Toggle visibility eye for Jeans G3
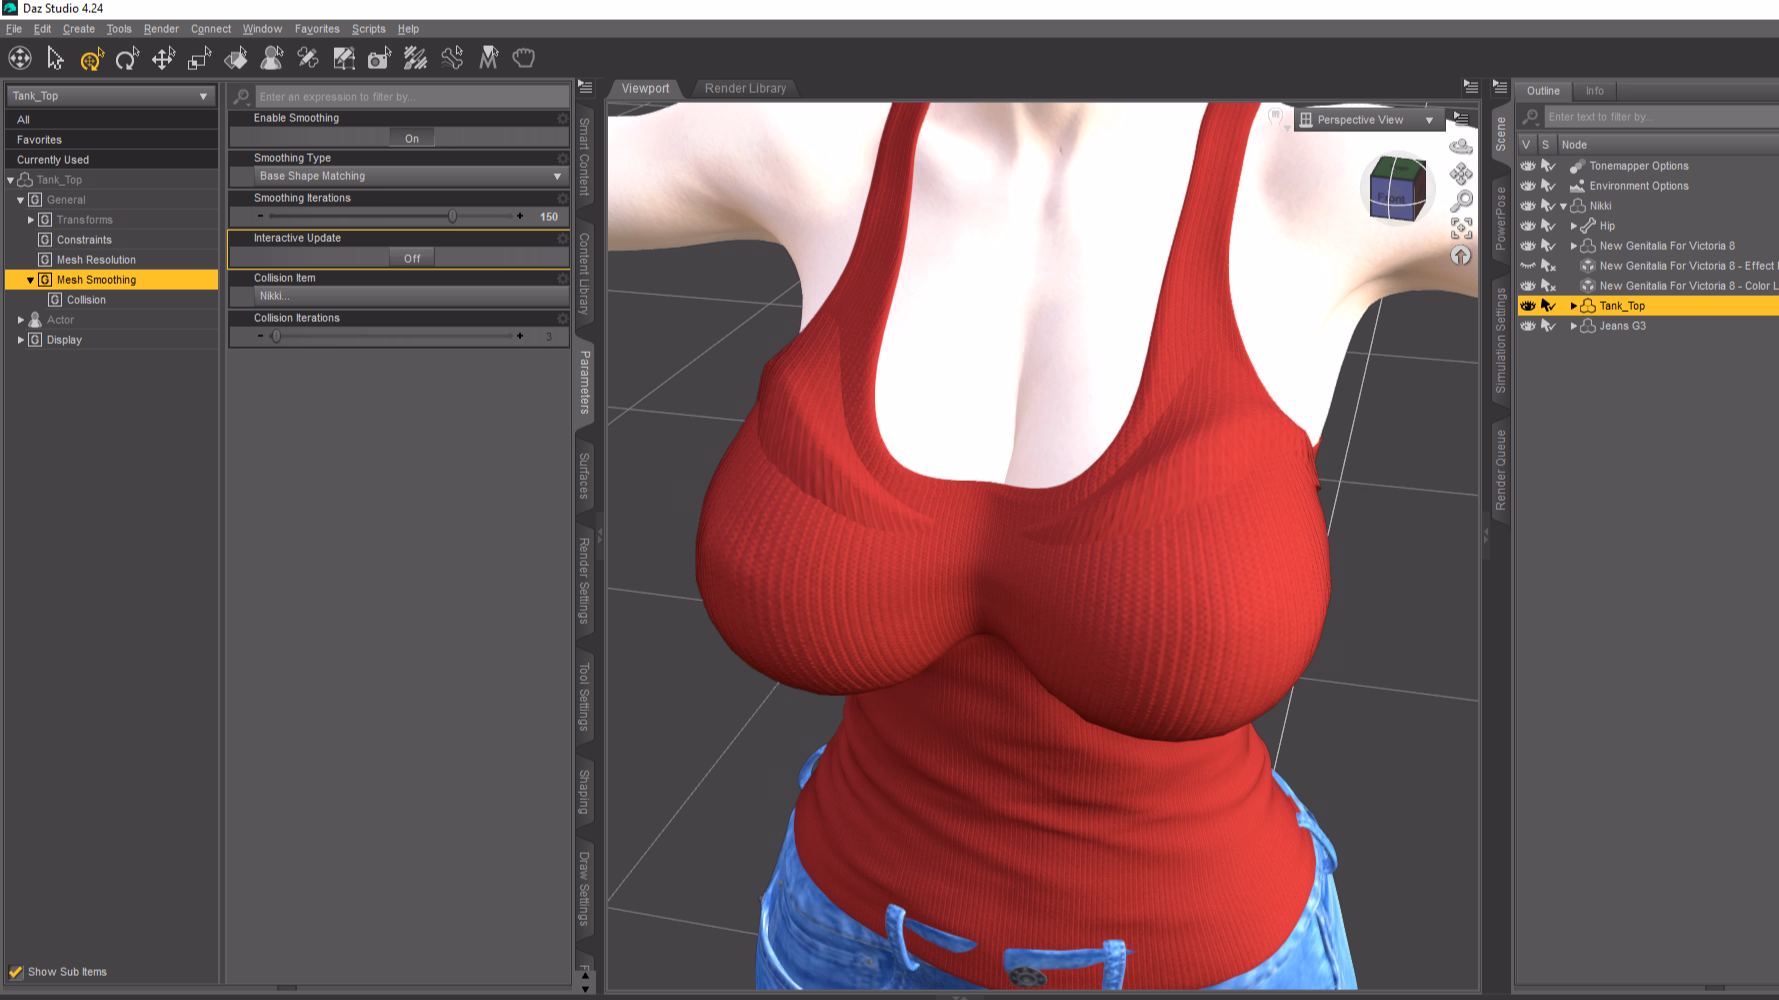Viewport: 1779px width, 1000px height. click(x=1527, y=326)
